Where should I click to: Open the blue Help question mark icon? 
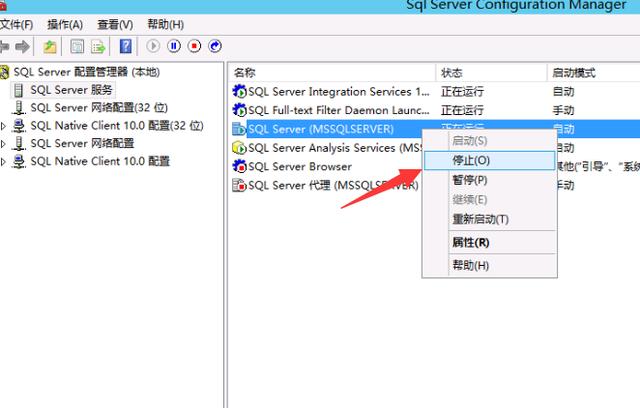point(126,46)
